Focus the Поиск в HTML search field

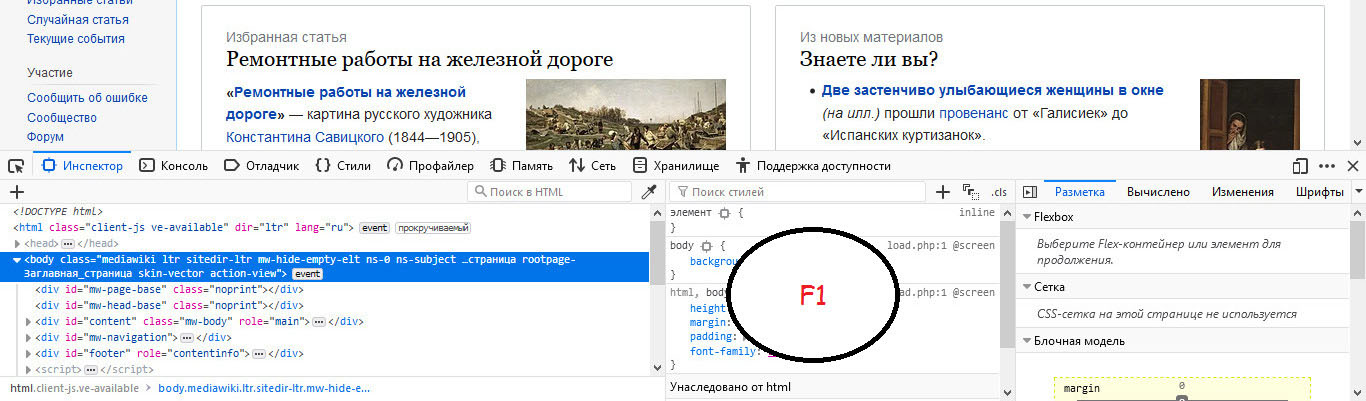(549, 192)
